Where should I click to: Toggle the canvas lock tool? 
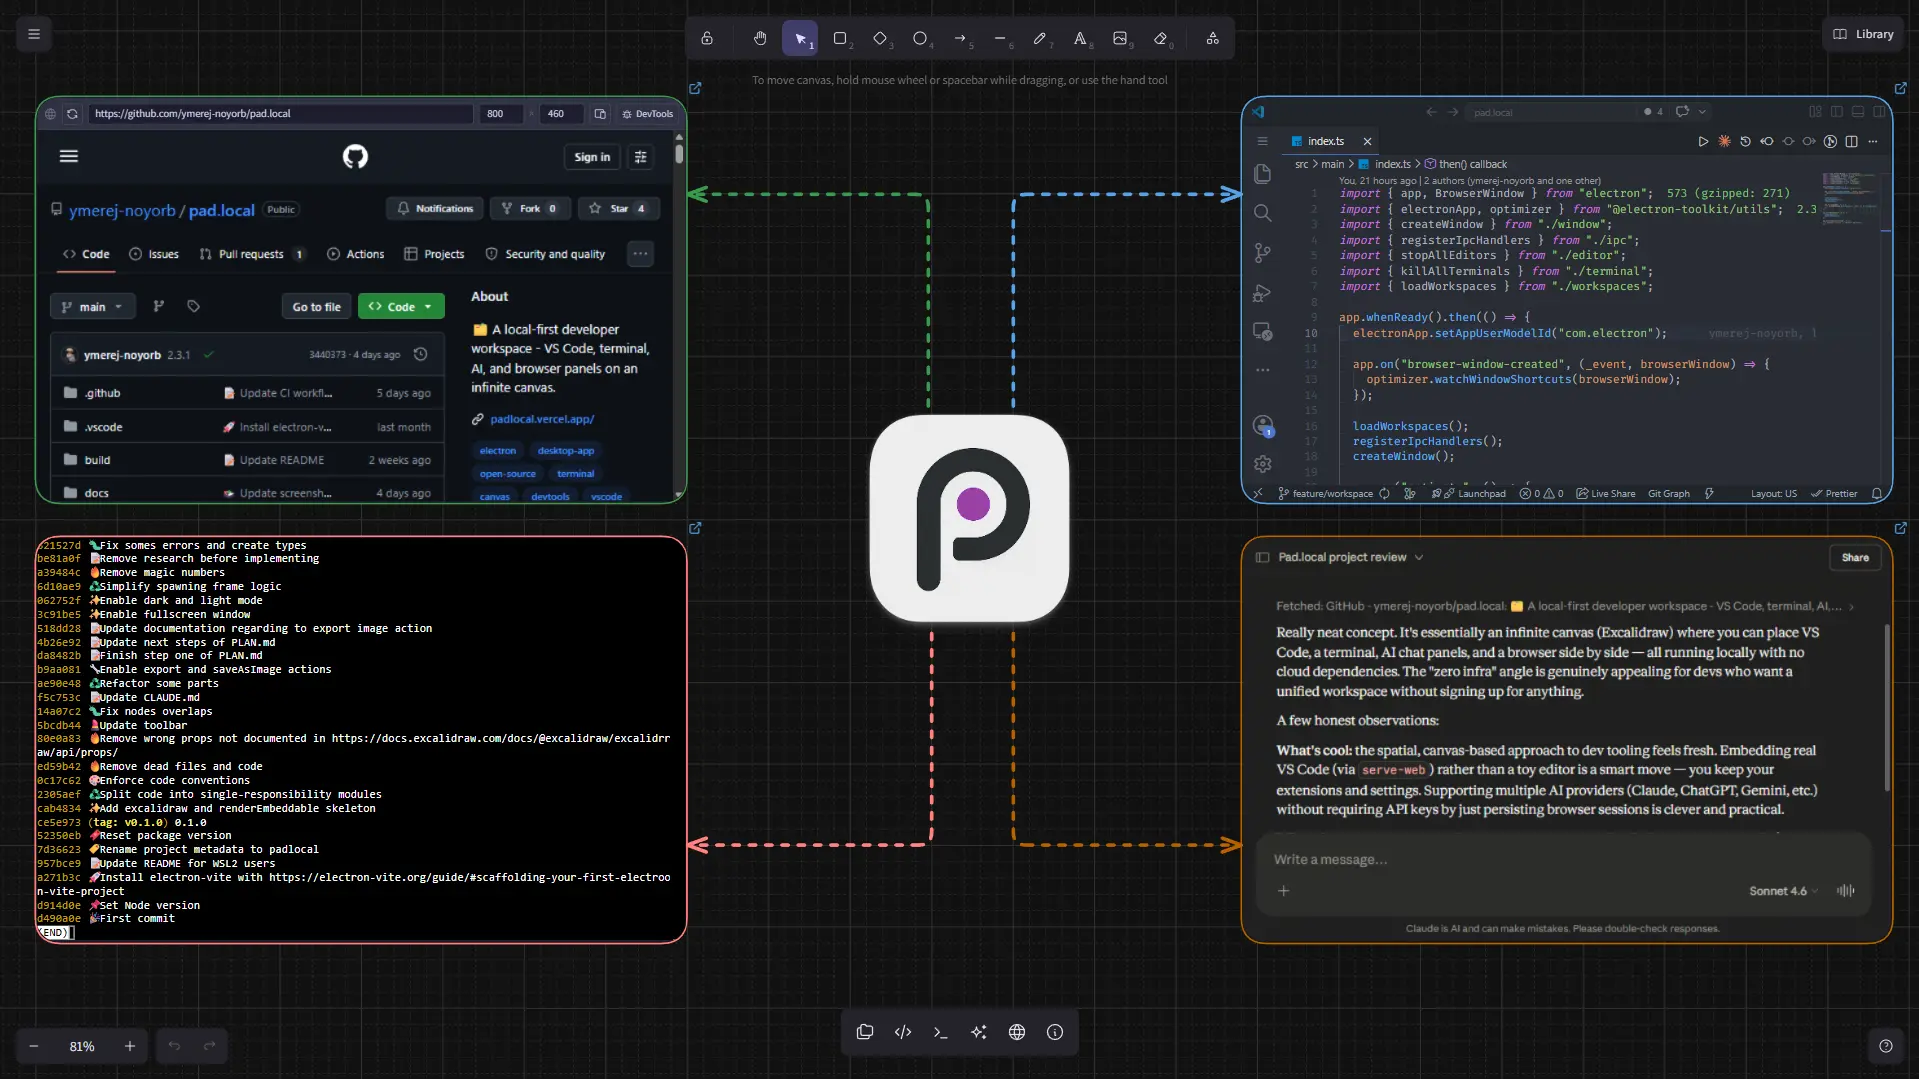[x=707, y=38]
